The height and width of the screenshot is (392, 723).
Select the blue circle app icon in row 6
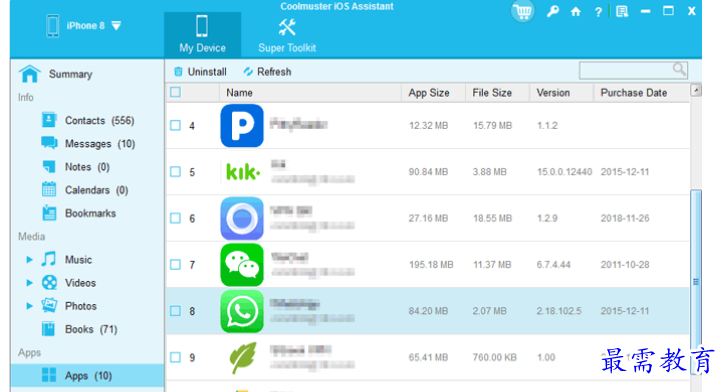(x=242, y=218)
